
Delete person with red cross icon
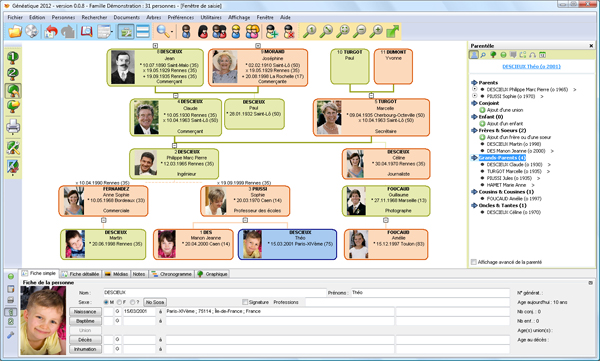coord(289,31)
